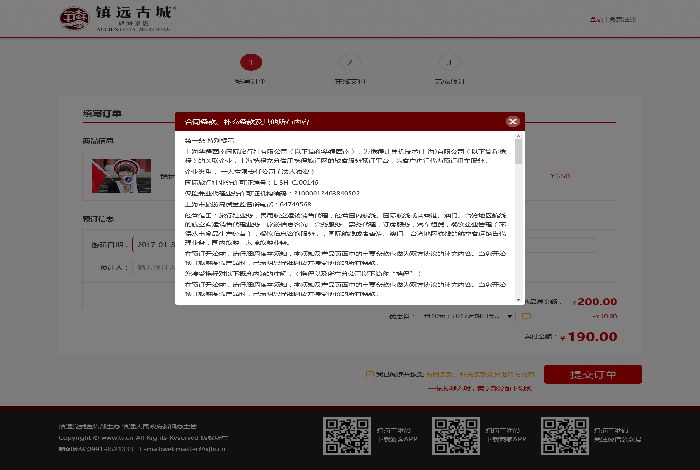Click scroll-down arrow in terms popup

(518, 299)
